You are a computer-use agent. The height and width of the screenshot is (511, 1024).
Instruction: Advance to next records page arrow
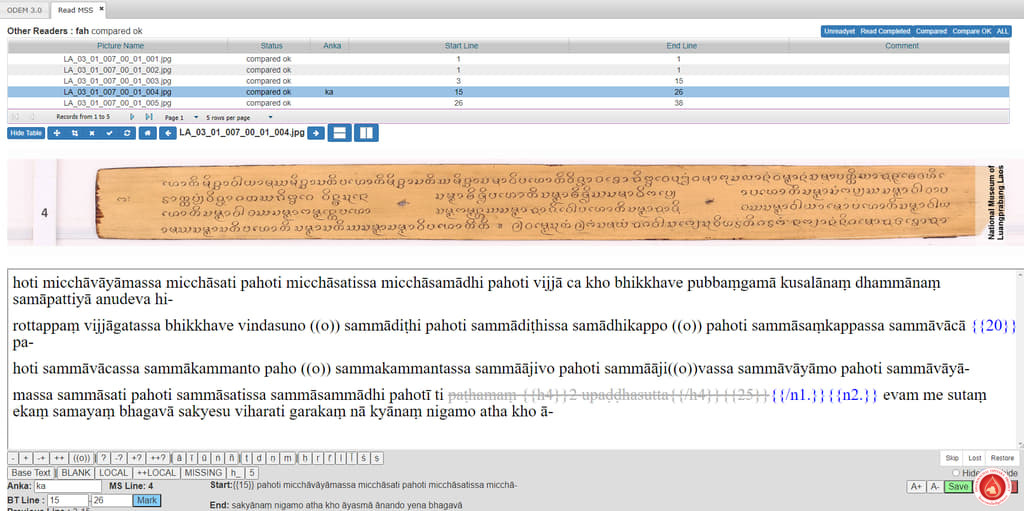pyautogui.click(x=132, y=117)
